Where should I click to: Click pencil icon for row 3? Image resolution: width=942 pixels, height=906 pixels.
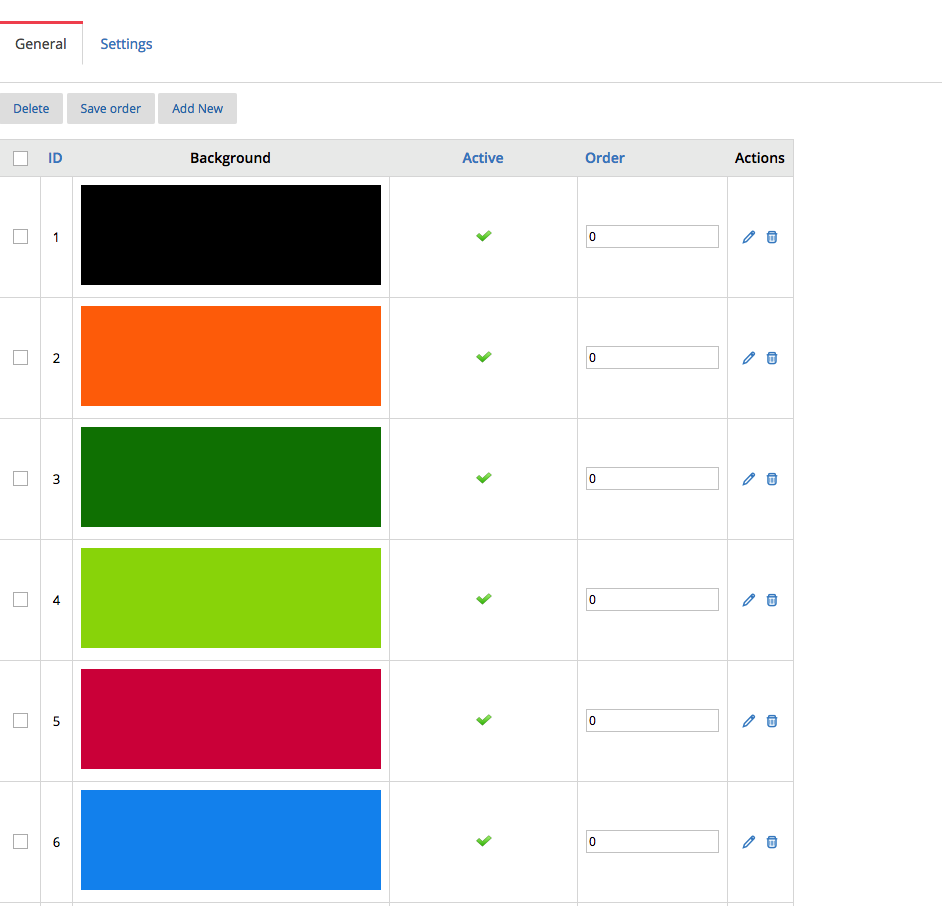pos(749,479)
